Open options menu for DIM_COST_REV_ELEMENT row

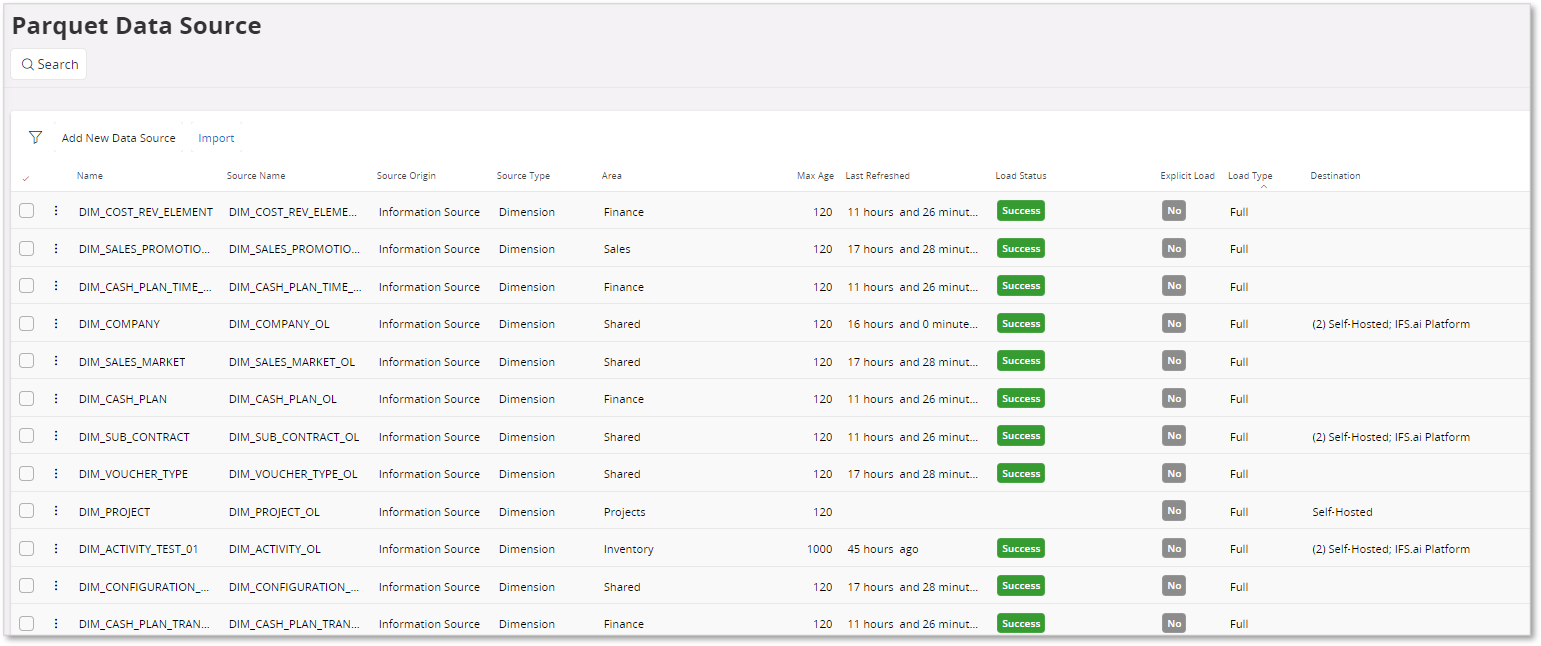[x=56, y=211]
